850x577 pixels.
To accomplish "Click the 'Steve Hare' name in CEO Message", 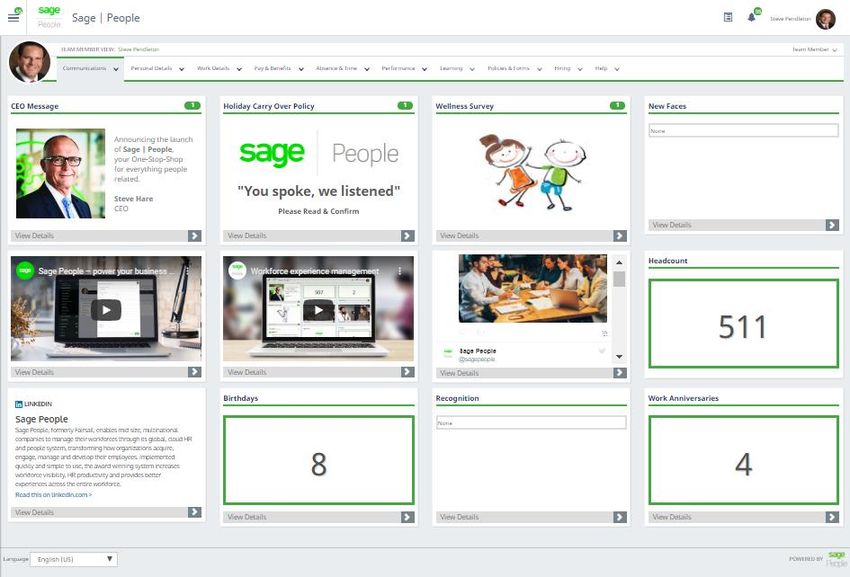I will (133, 199).
